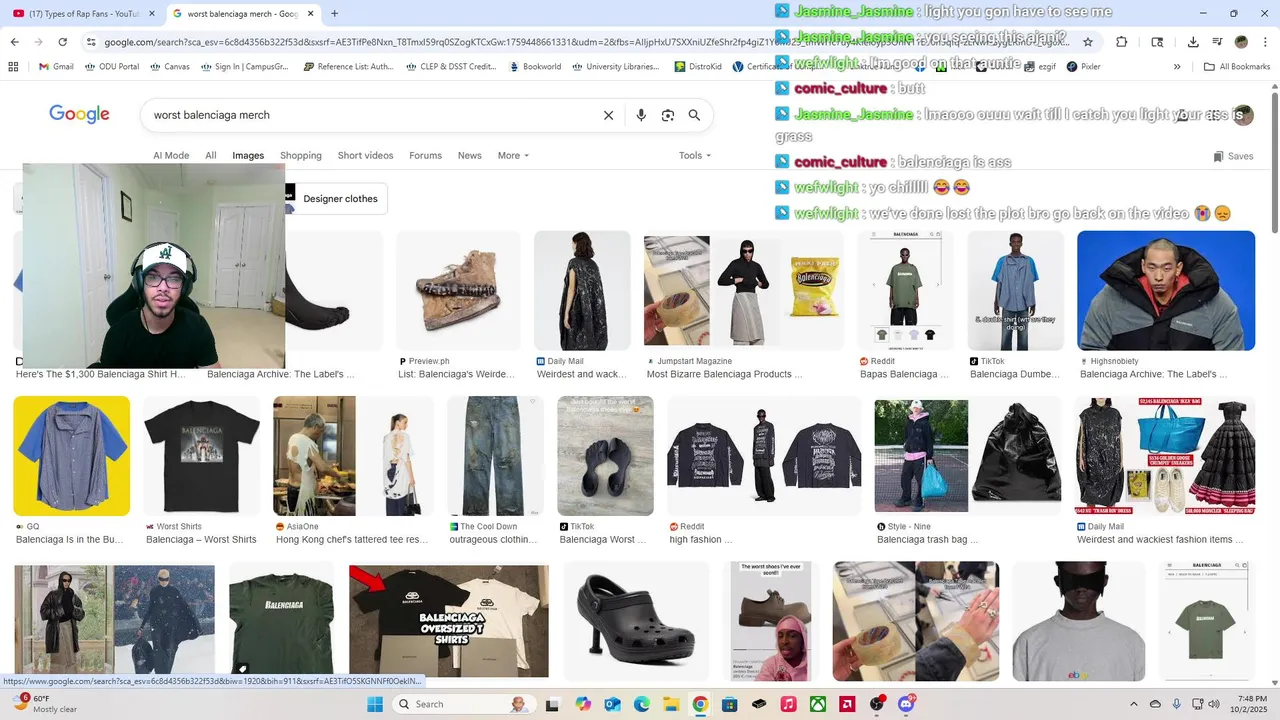The height and width of the screenshot is (720, 1280).
Task: Click the Google search input field
Action: click(x=370, y=115)
